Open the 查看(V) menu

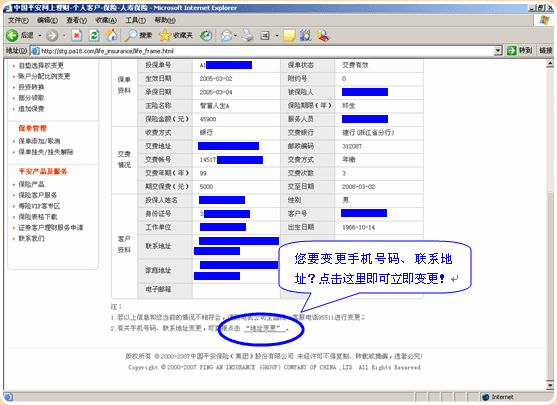tap(76, 20)
